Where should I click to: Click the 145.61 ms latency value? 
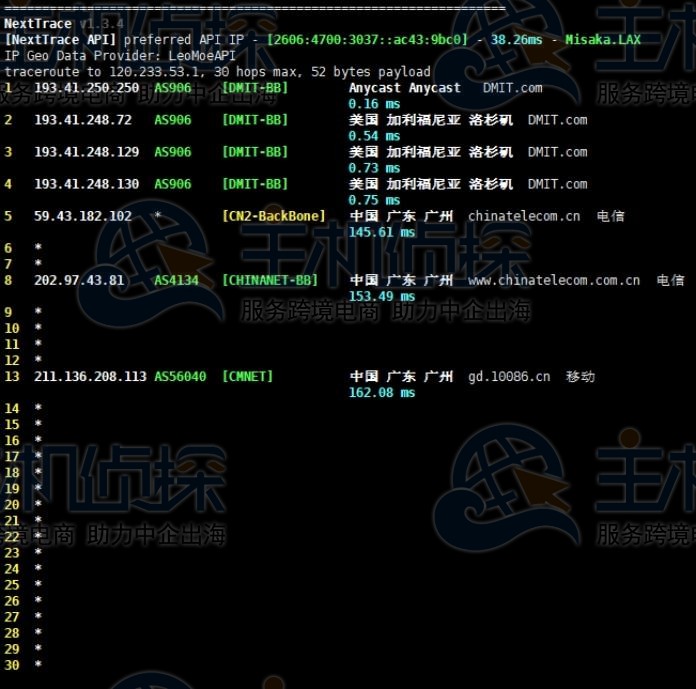click(x=382, y=232)
